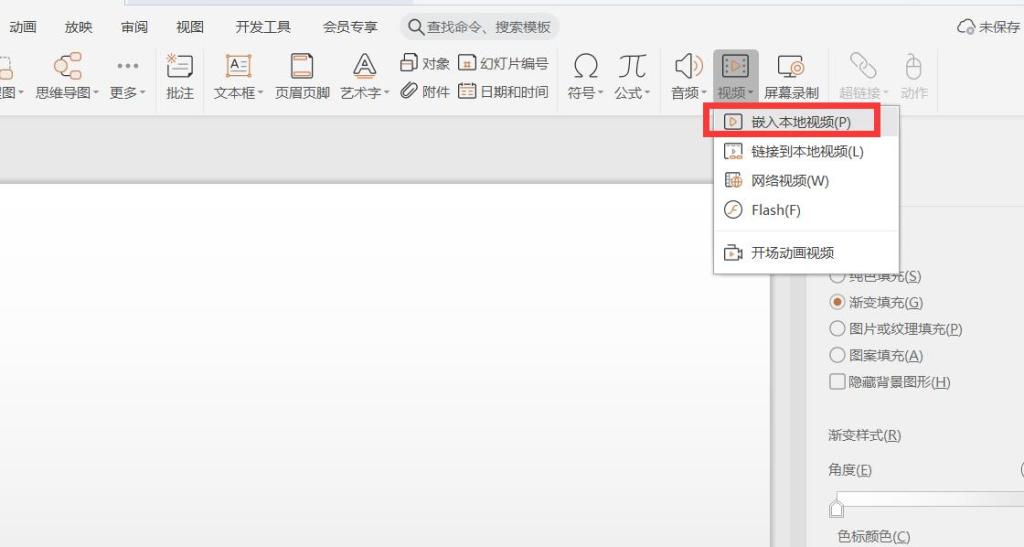Choose 开场动画视频 menu entry
Viewport: 1024px width, 547px height.
point(806,253)
